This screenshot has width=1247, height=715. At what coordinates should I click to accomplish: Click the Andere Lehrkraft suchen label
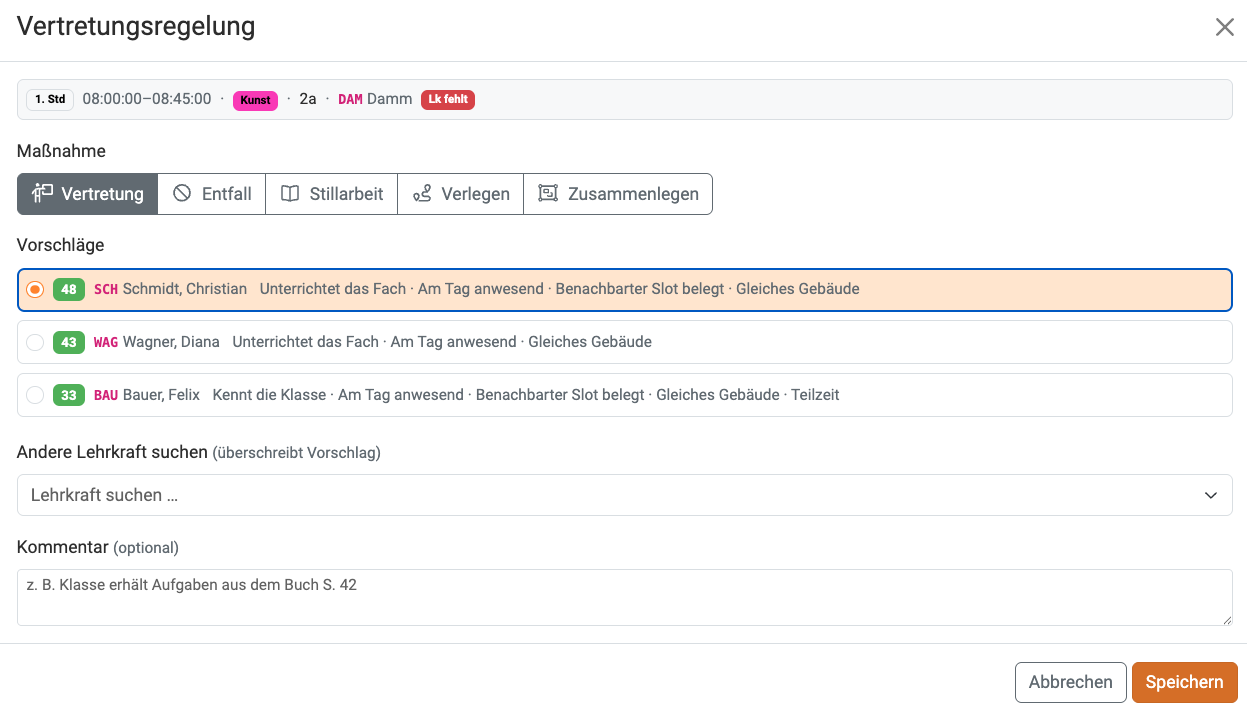point(112,452)
